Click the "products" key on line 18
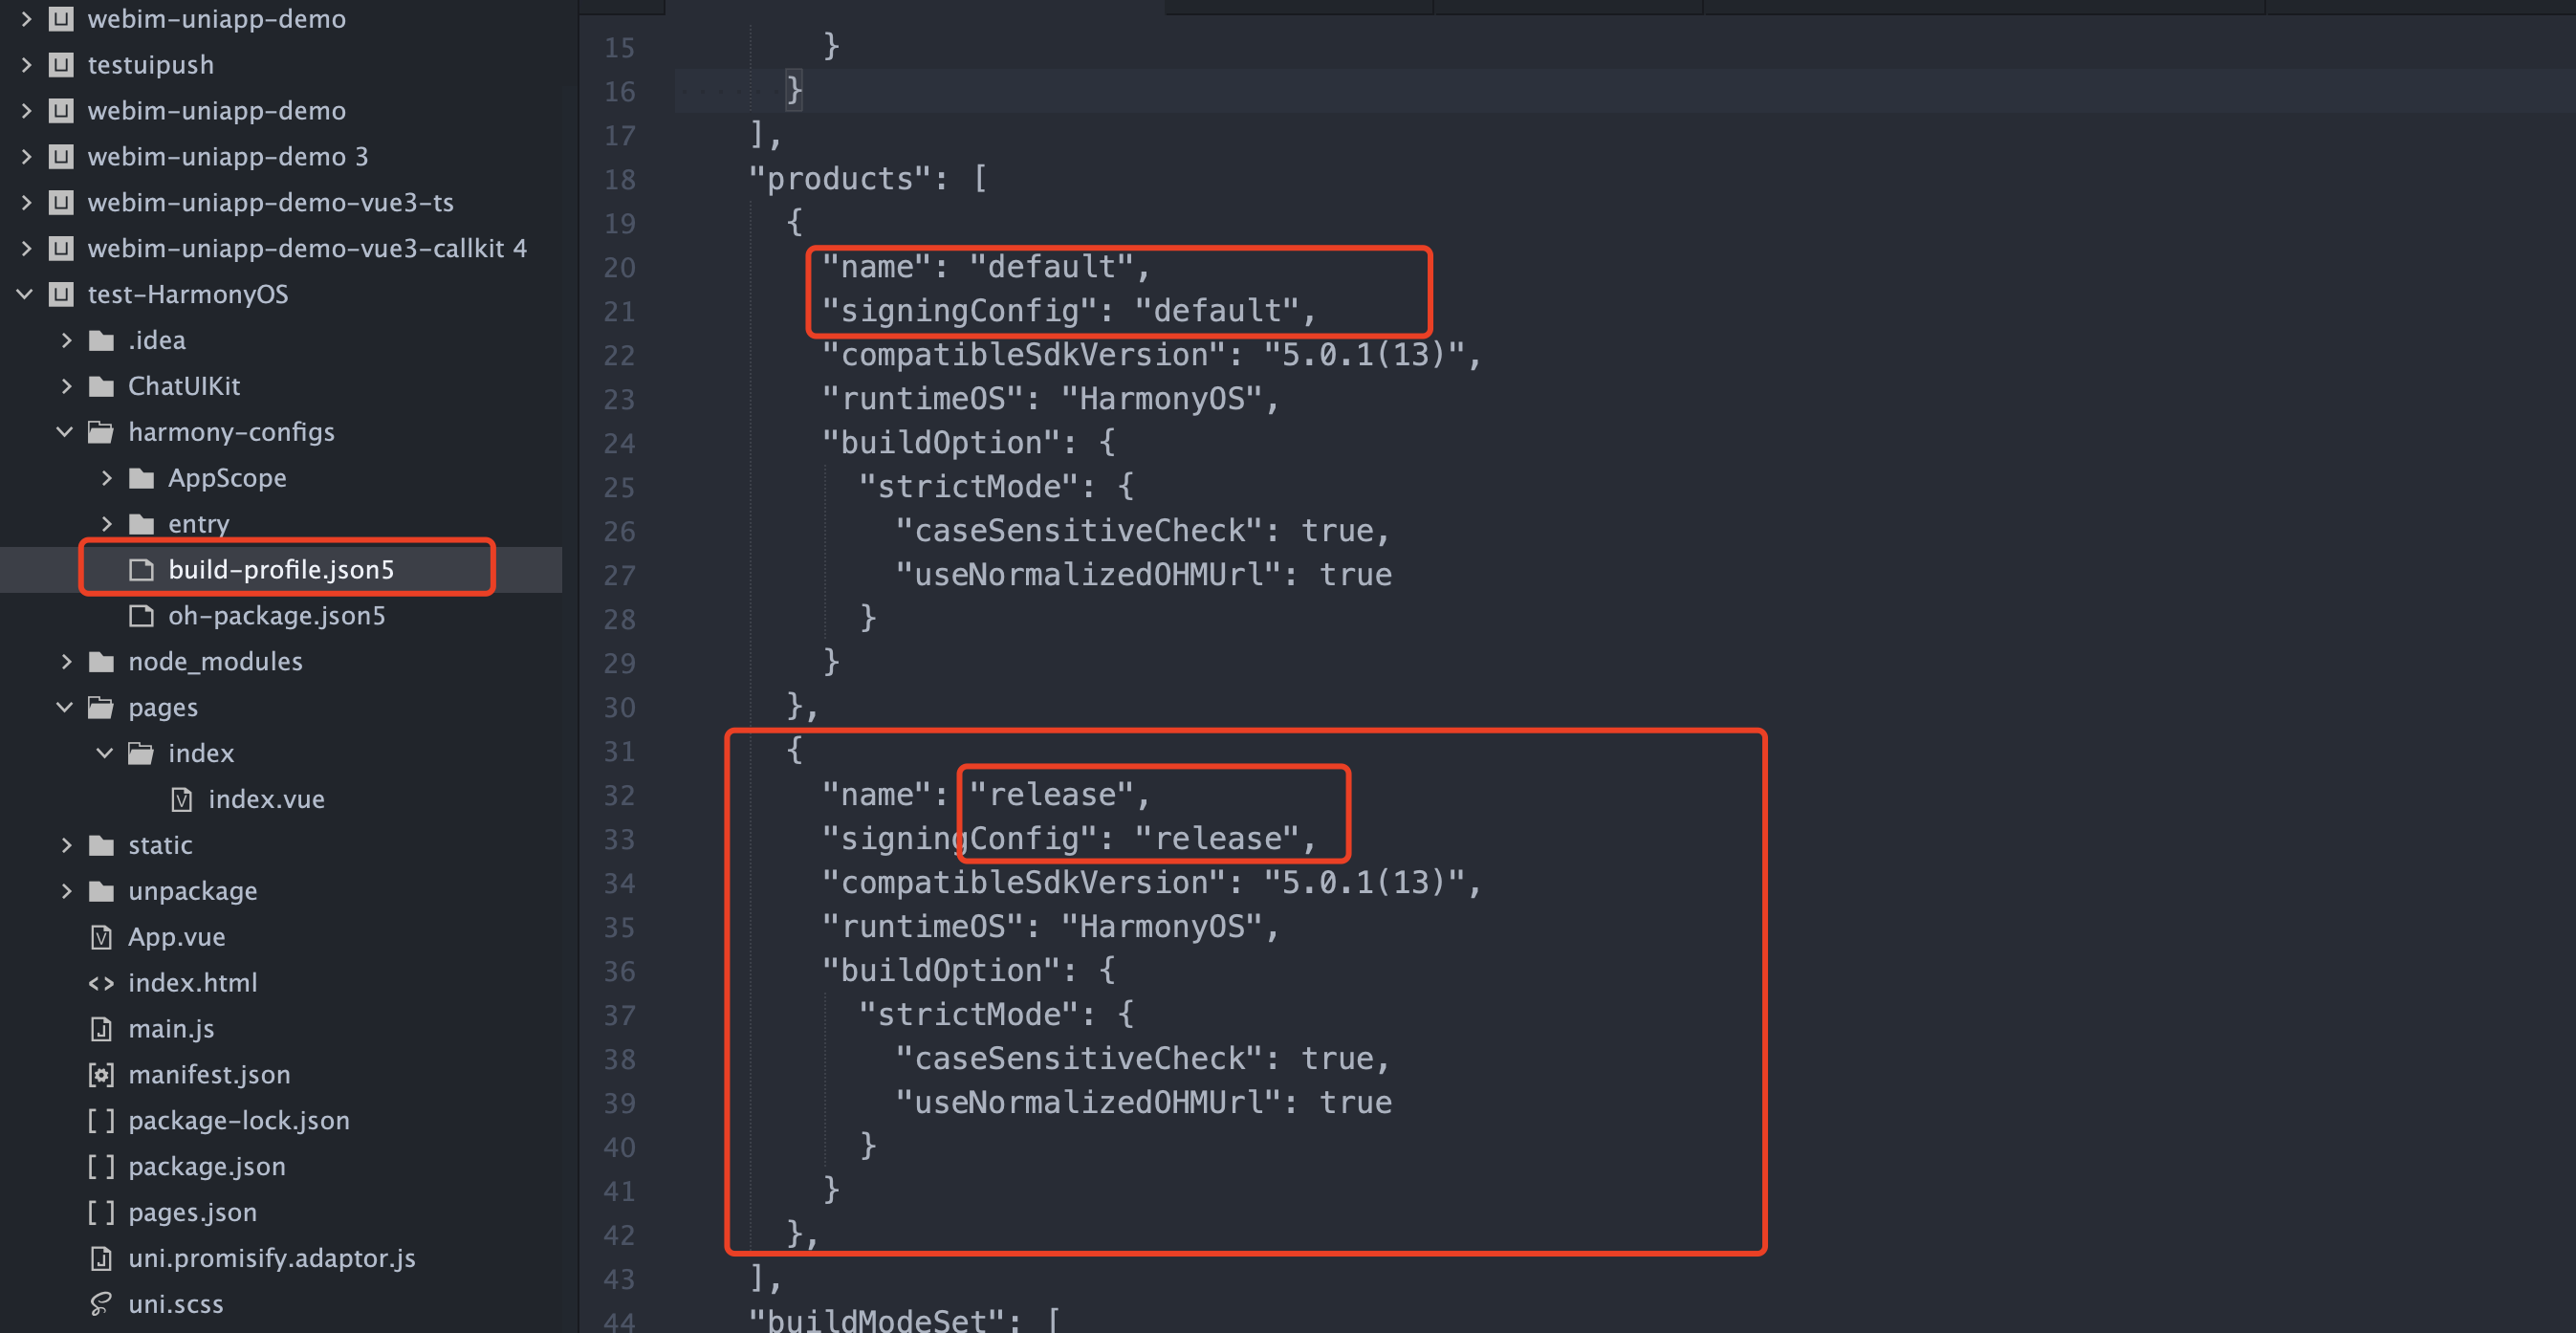 [x=840, y=179]
